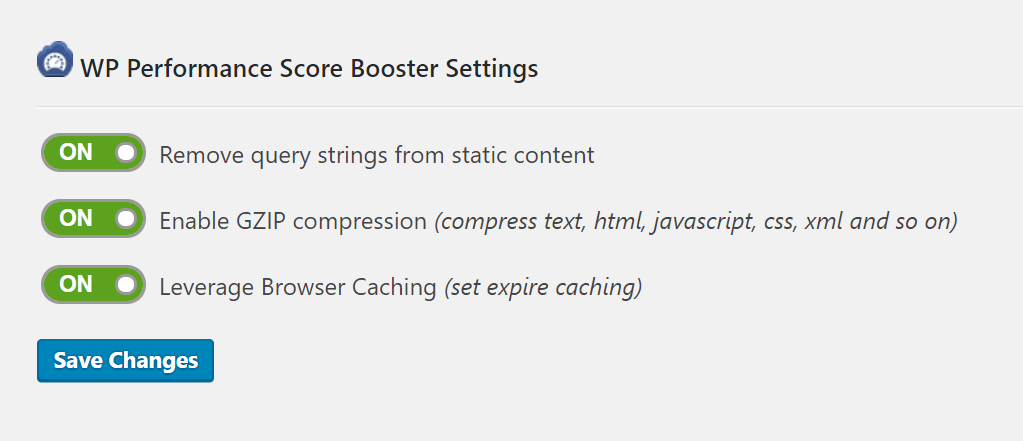
Task: Click the Save Changes button
Action: click(x=125, y=361)
